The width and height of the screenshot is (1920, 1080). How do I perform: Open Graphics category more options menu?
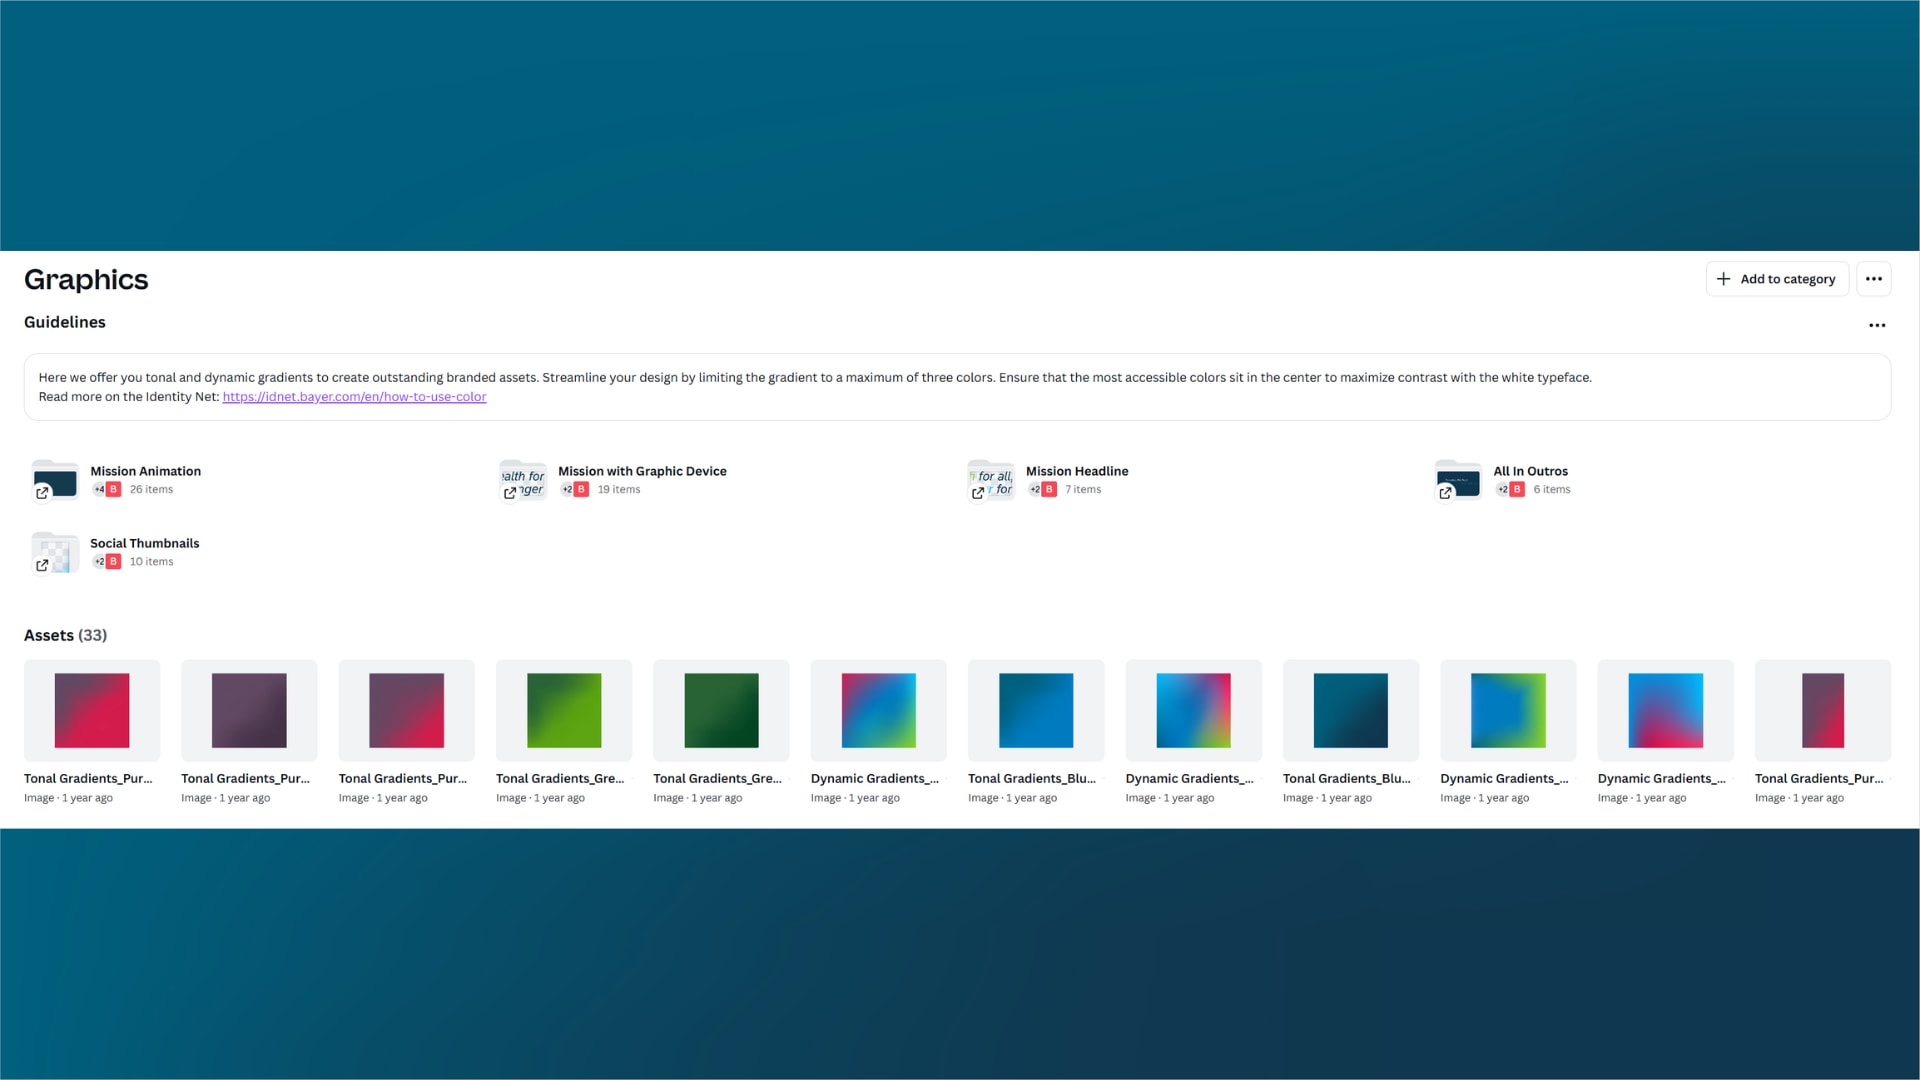pos(1874,279)
